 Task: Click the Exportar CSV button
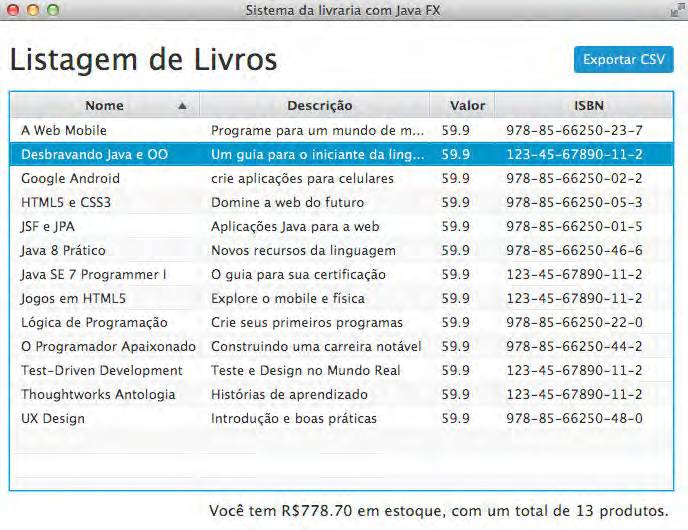pos(624,59)
